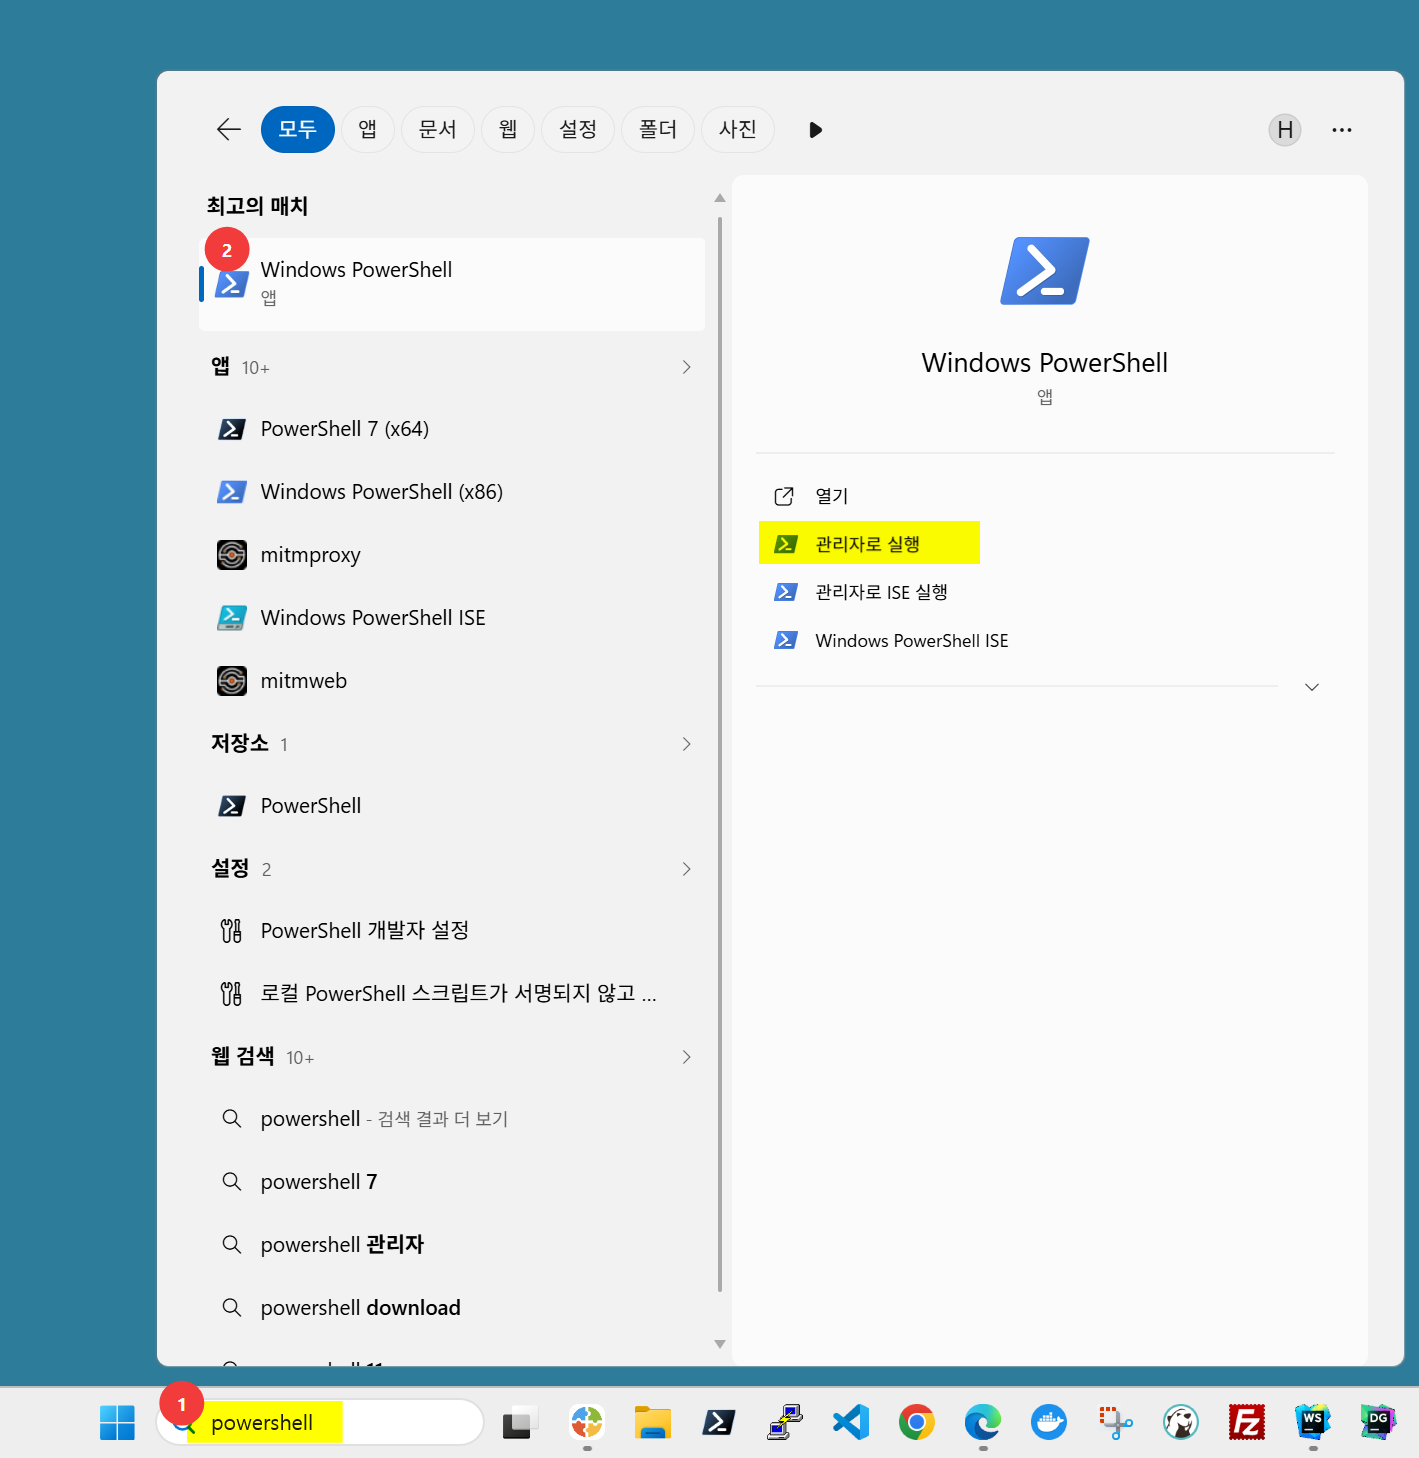Open File Explorer from the taskbar

652,1422
